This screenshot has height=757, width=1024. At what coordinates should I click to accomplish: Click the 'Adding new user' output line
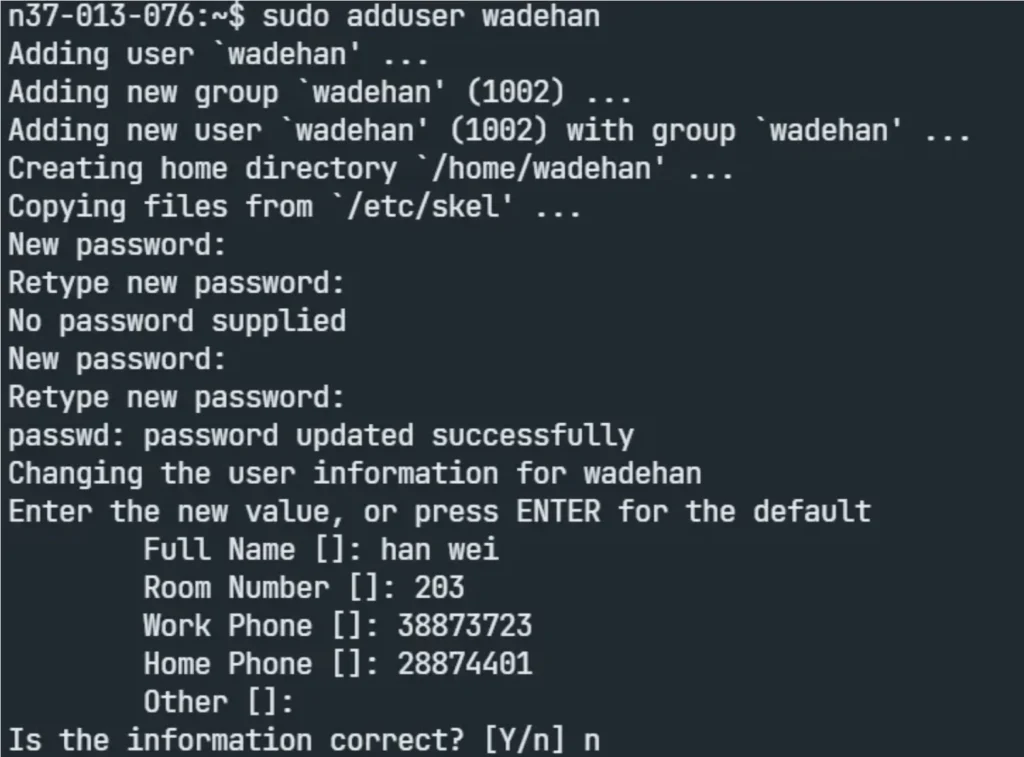point(489,131)
